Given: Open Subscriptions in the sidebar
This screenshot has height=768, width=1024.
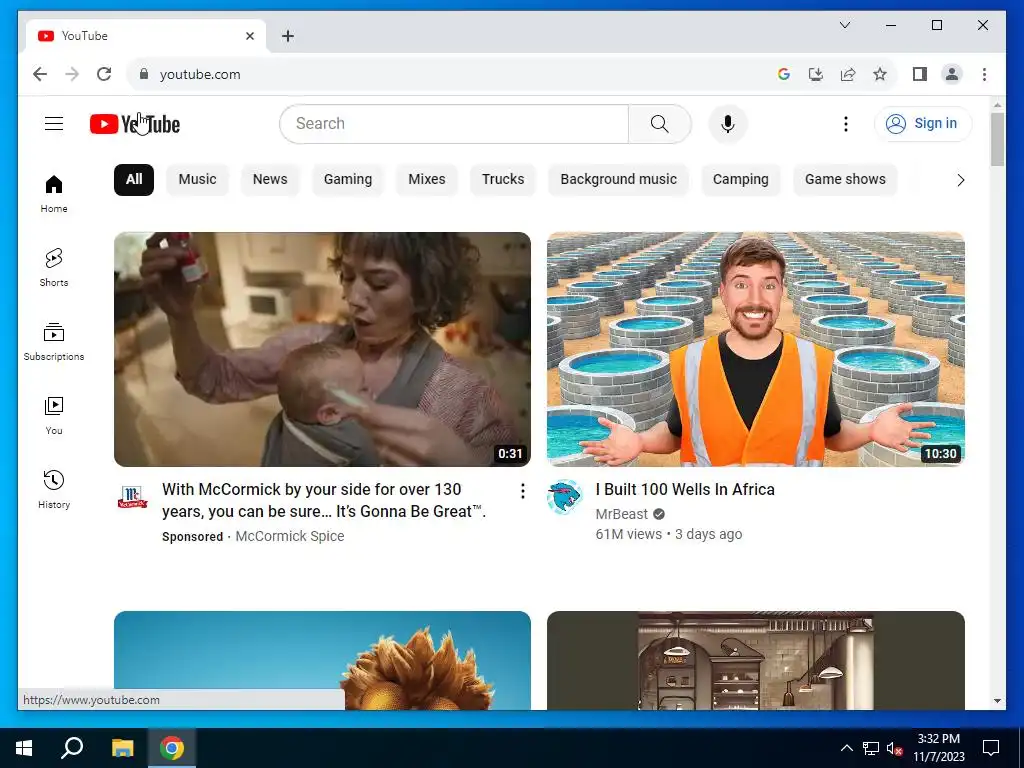Looking at the screenshot, I should pos(54,342).
